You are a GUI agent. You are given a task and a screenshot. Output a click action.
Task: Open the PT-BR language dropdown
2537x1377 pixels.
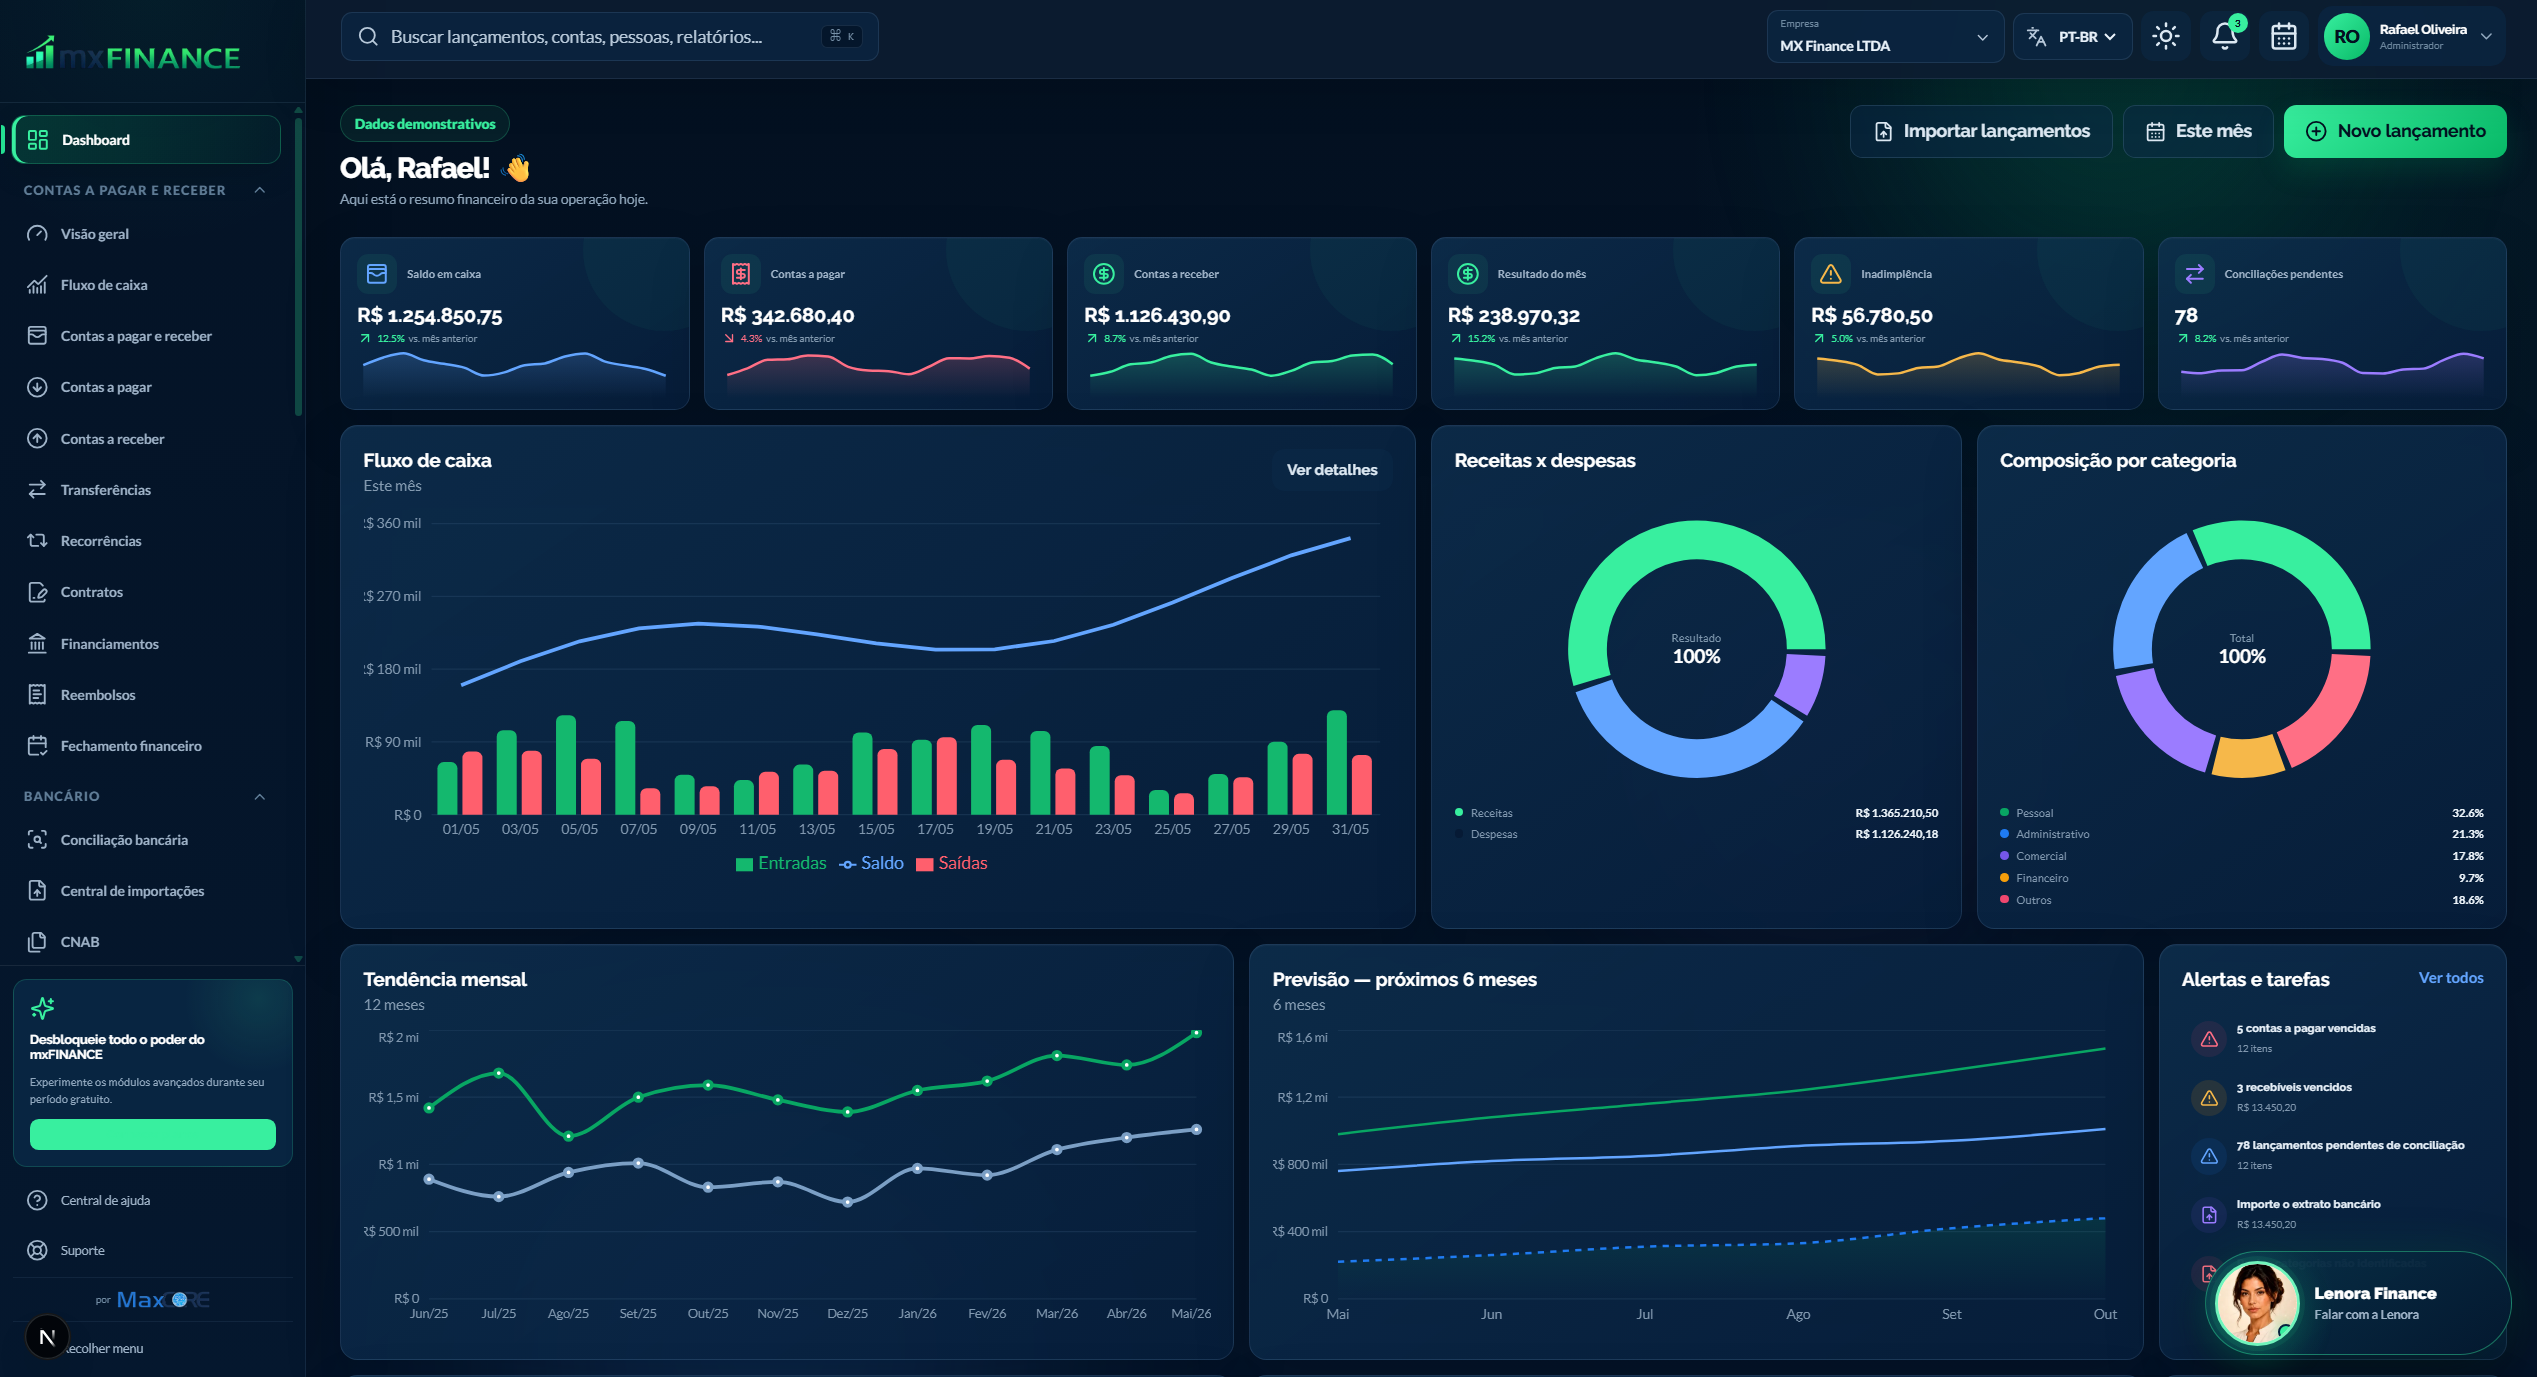point(2072,37)
